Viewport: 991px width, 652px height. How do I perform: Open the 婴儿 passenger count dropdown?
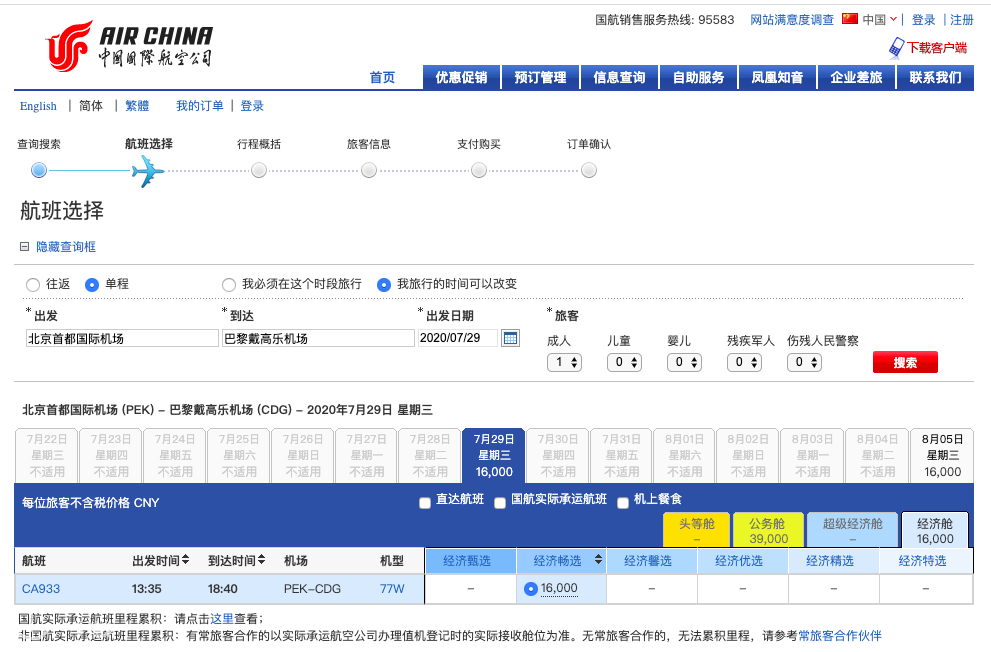[x=684, y=362]
